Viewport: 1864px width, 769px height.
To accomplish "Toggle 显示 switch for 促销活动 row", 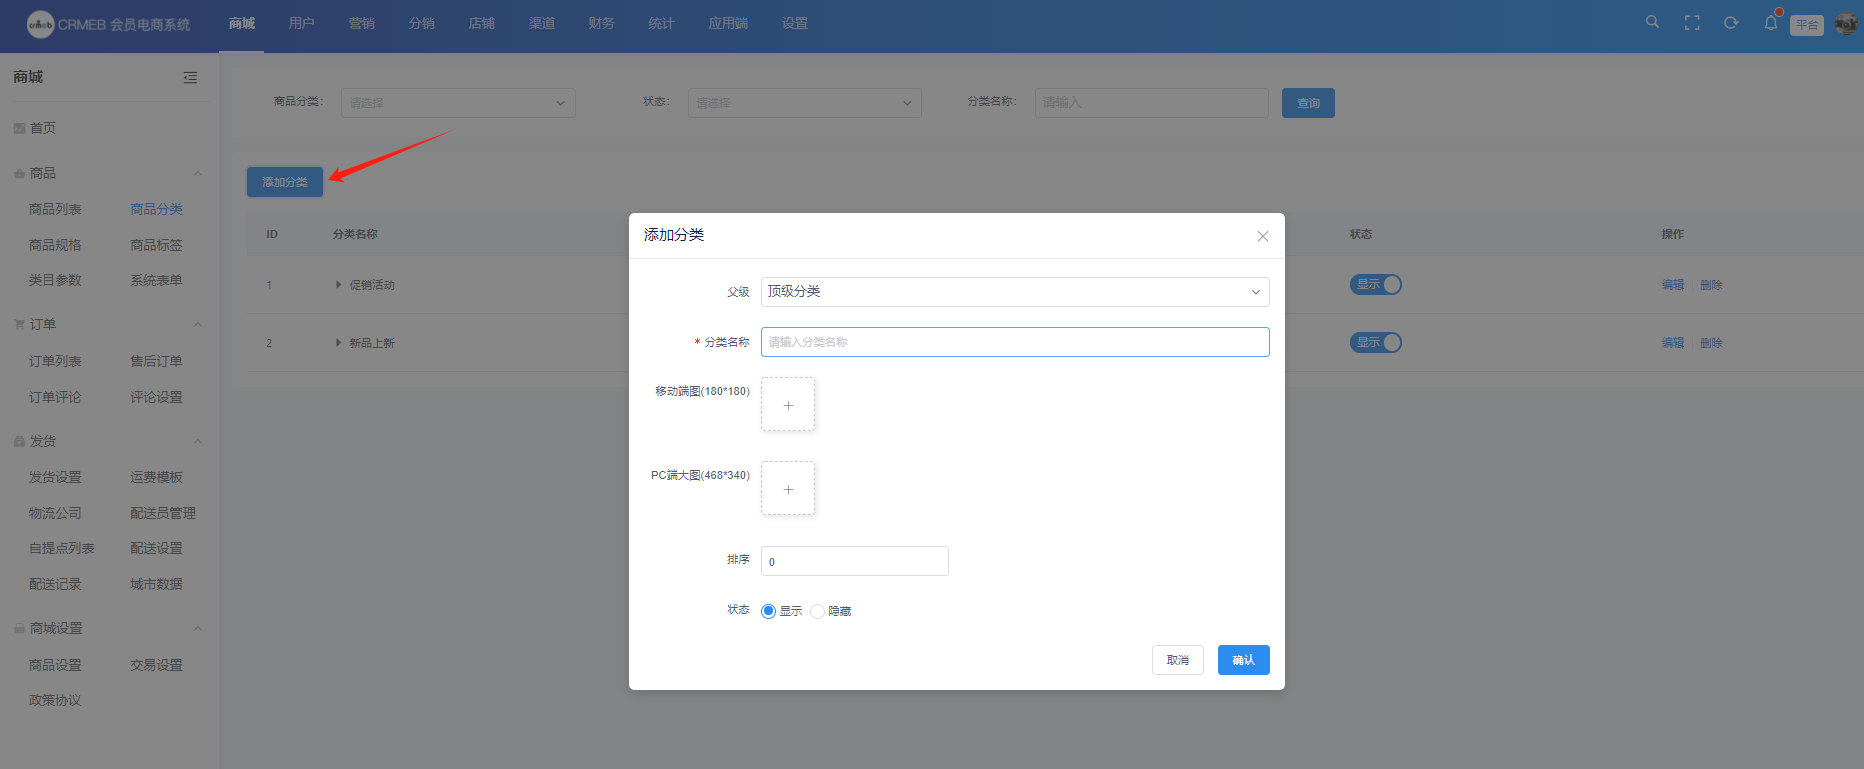I will coord(1376,285).
